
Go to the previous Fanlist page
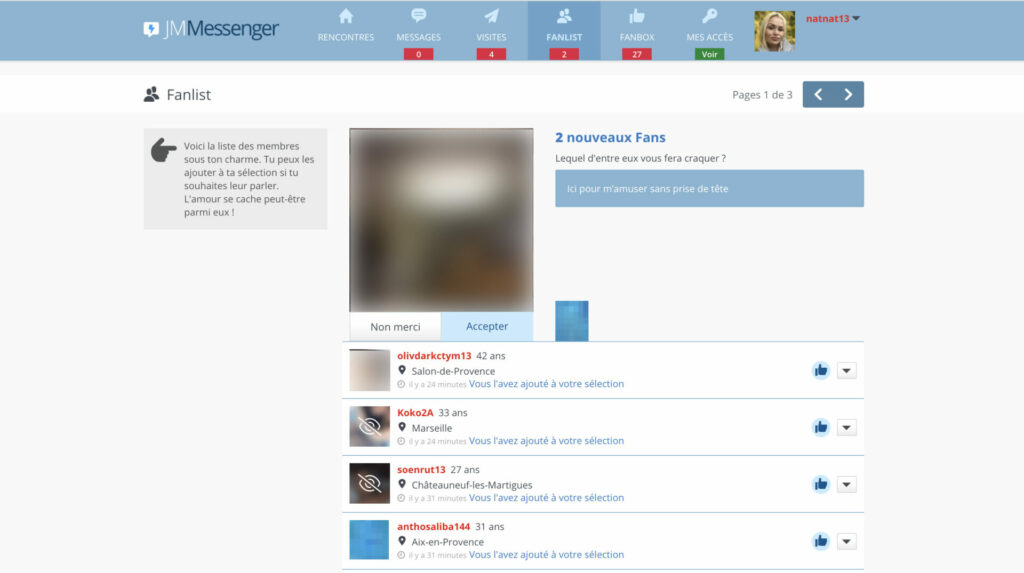(818, 95)
